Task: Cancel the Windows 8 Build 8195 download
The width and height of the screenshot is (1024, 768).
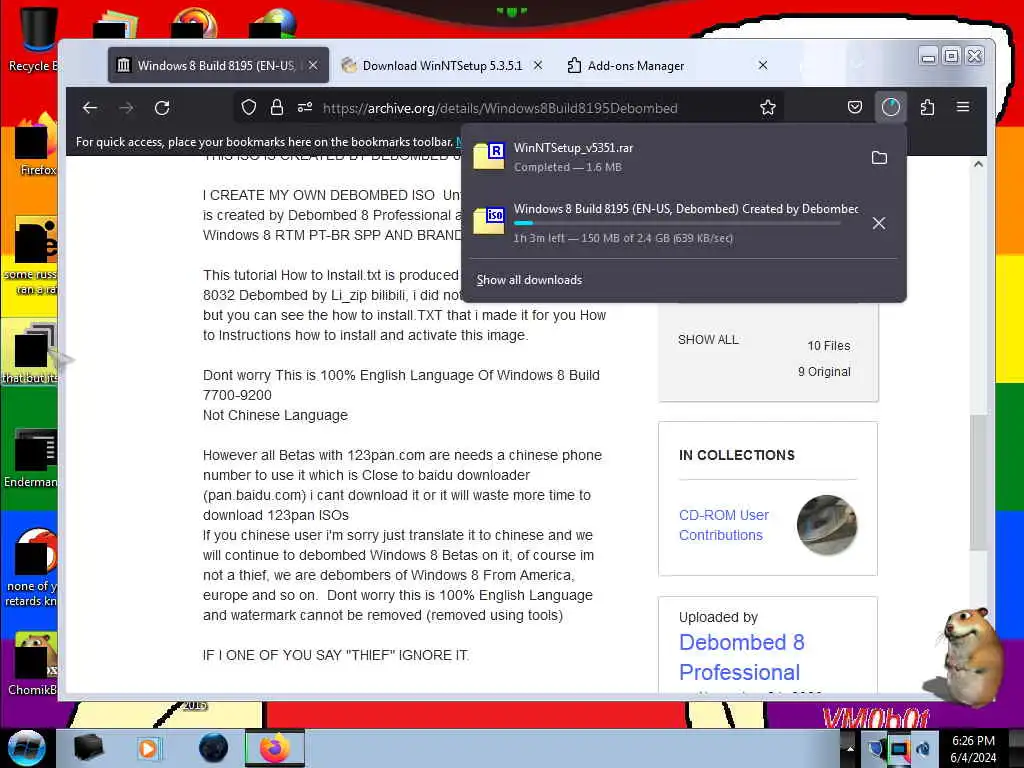Action: (x=879, y=223)
